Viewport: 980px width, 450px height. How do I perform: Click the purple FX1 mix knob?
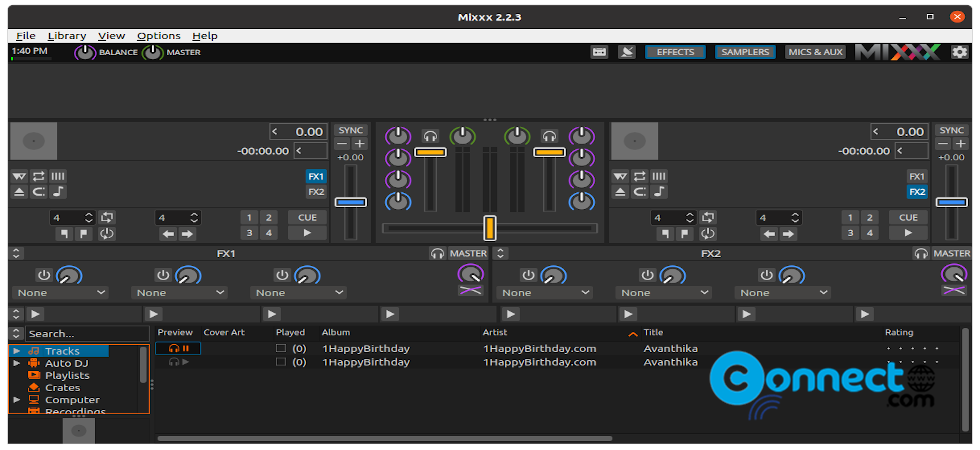tap(471, 274)
